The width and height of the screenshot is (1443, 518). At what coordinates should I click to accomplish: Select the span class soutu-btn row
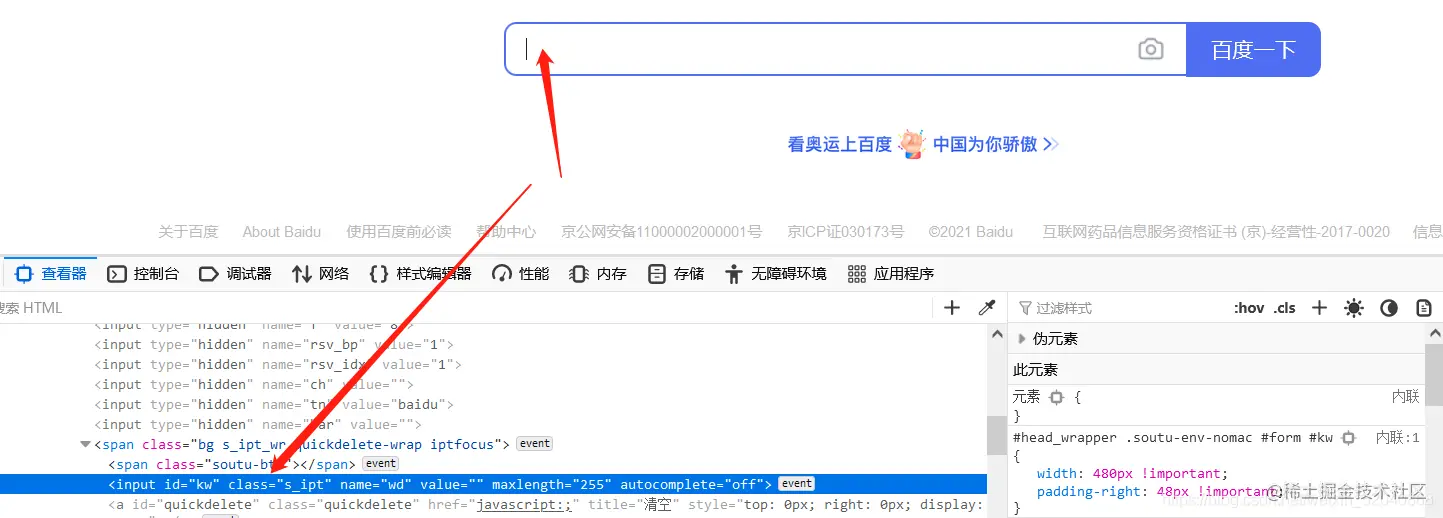tap(493, 464)
